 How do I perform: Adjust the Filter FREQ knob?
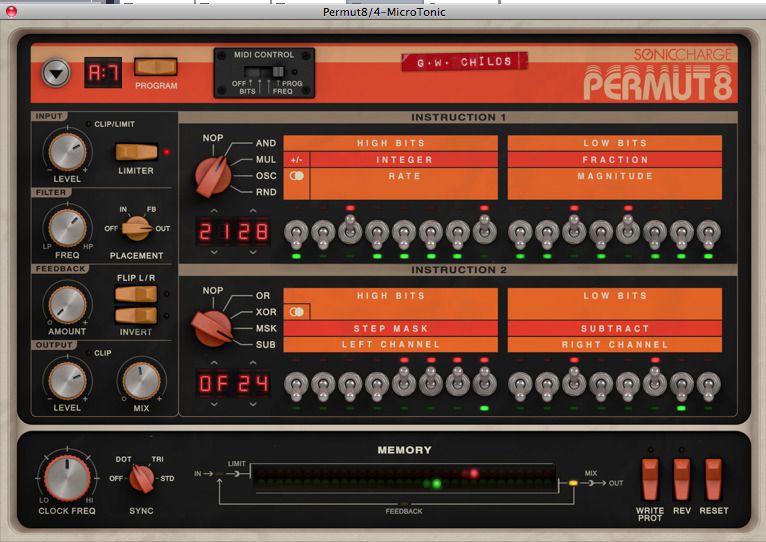[67, 228]
